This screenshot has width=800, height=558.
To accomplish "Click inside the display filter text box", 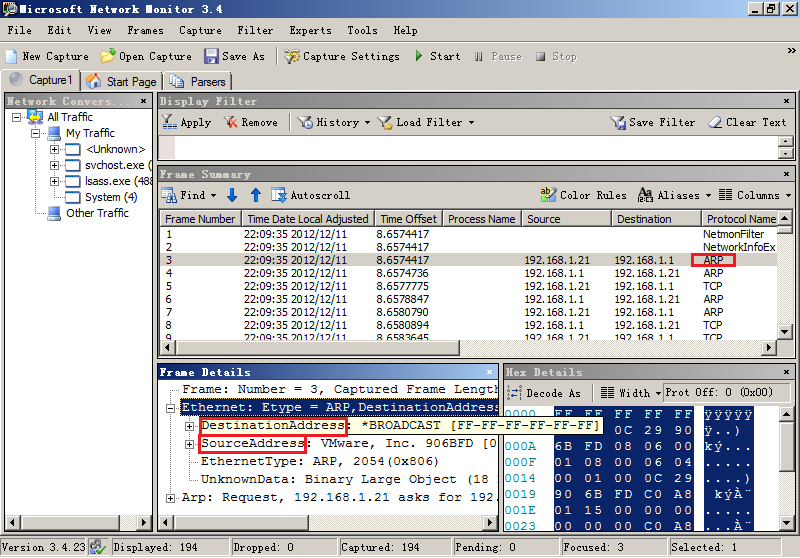I will tap(476, 147).
